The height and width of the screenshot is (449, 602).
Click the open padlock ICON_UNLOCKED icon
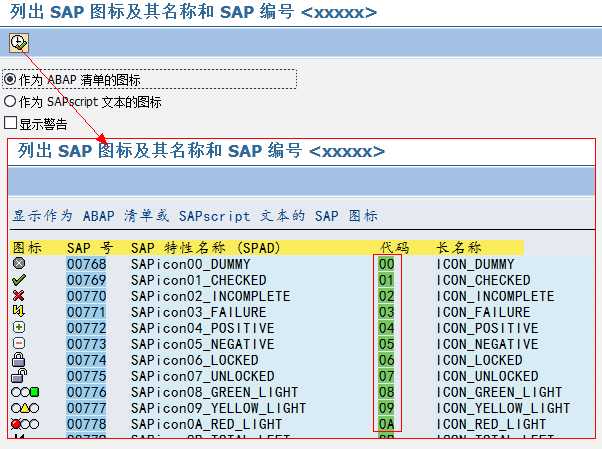[19, 375]
